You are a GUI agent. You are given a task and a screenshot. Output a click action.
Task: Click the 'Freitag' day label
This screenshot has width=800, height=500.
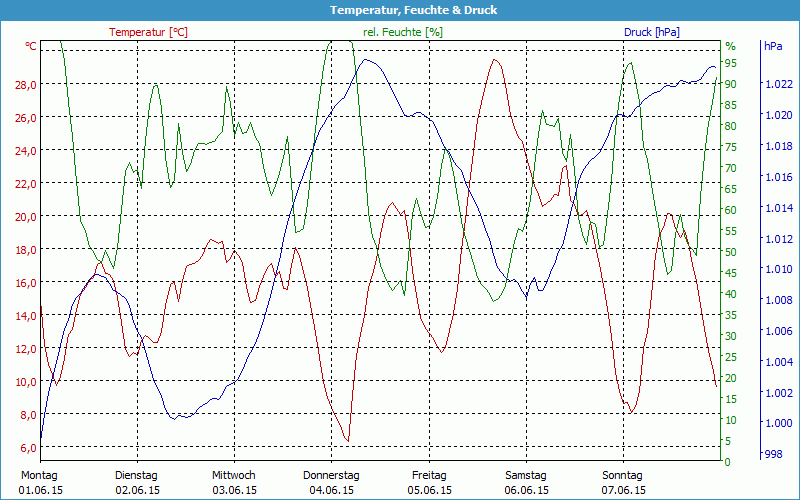tap(429, 476)
